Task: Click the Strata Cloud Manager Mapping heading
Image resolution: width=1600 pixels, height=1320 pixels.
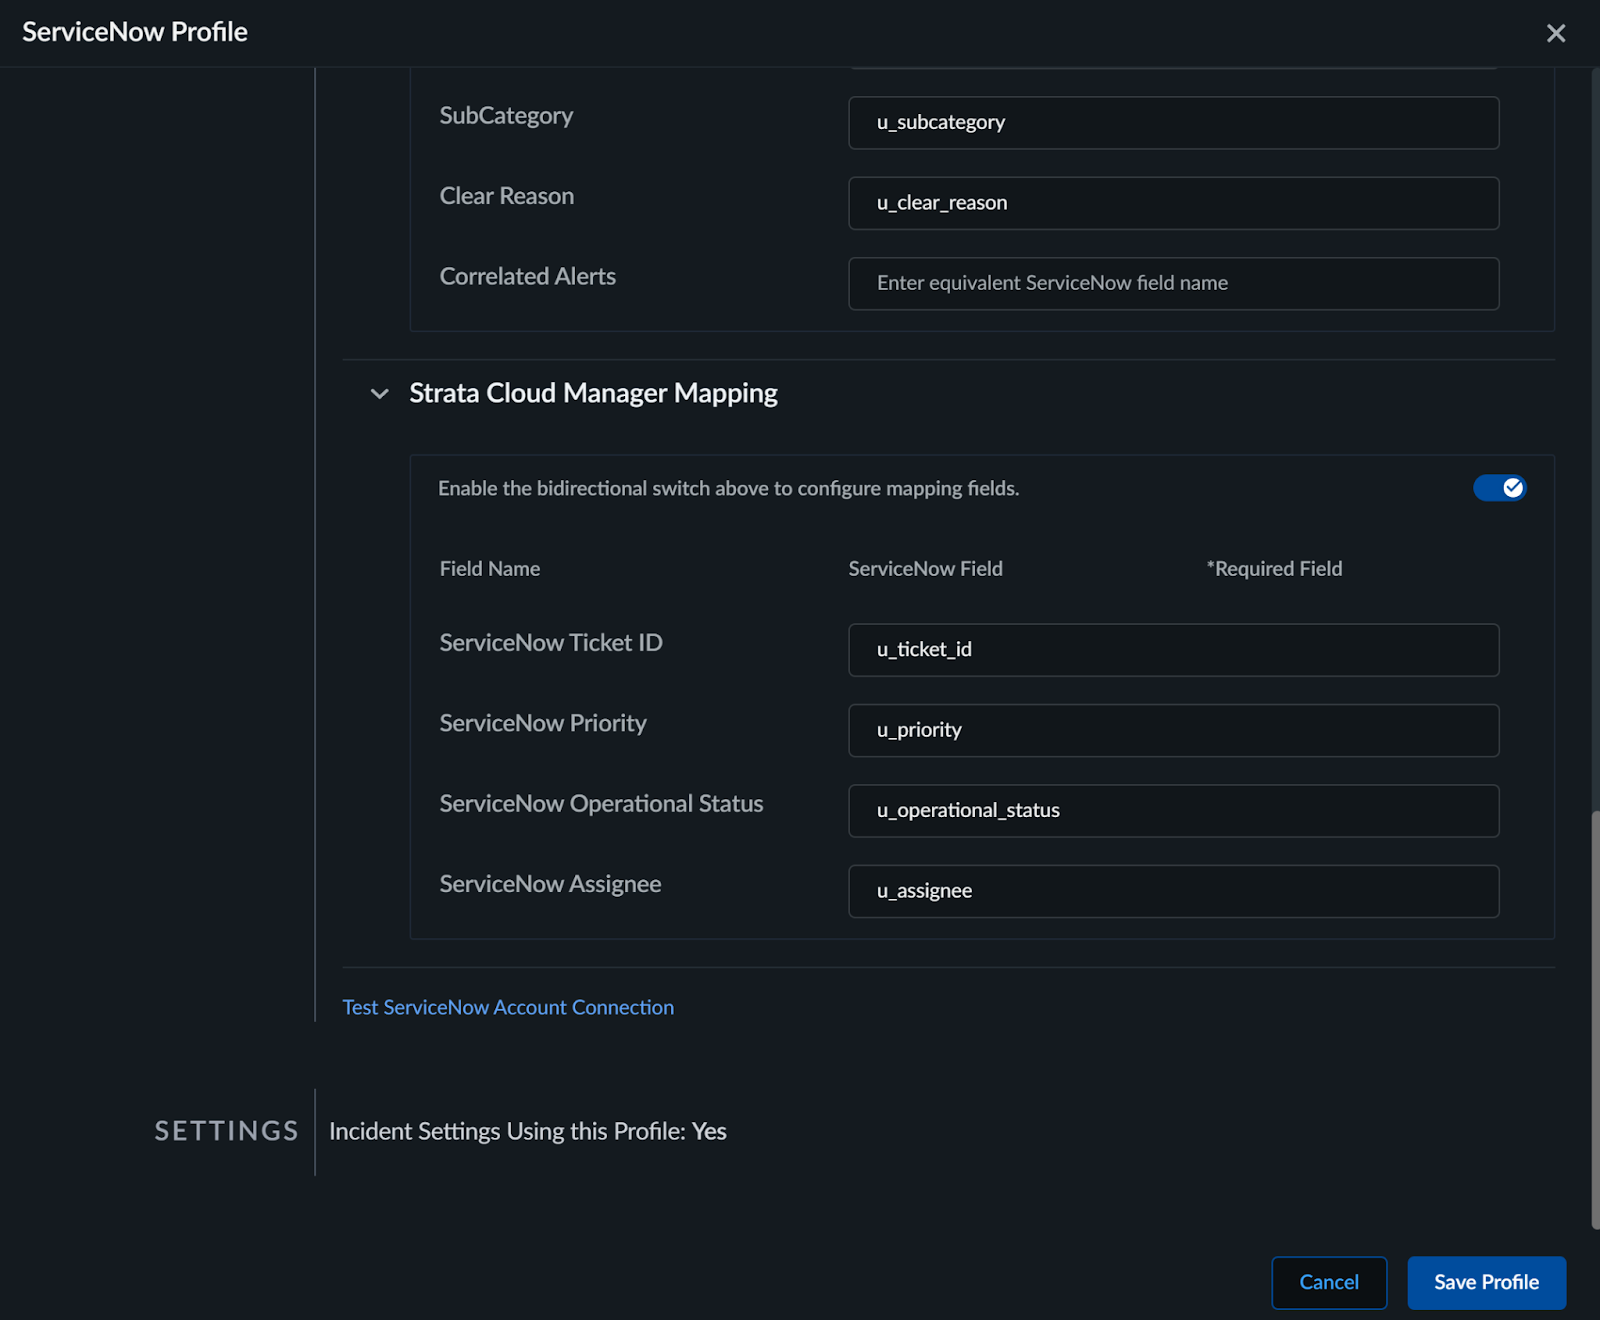Action: [593, 394]
